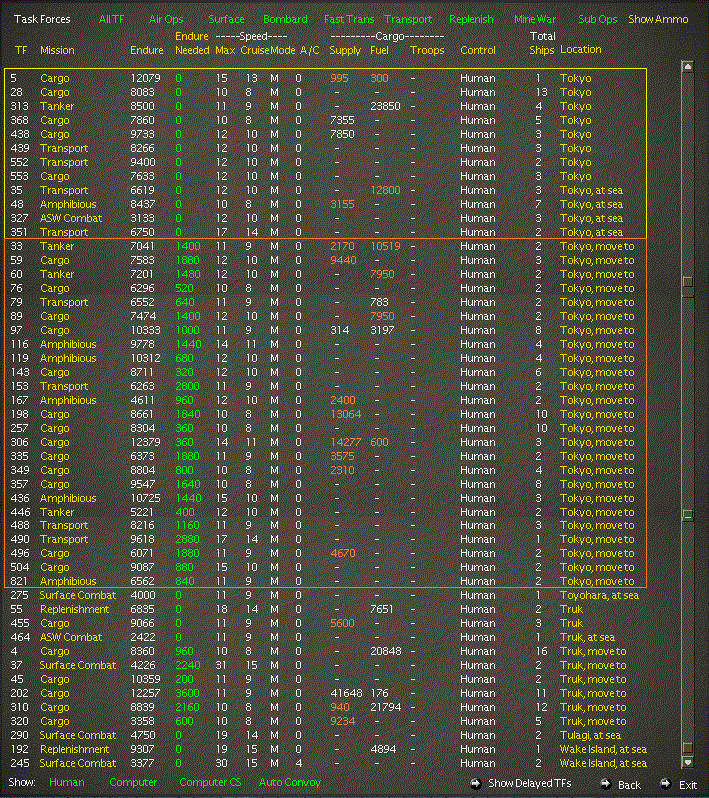The image size is (709, 798).
Task: Select TF 821 Amphibious row
Action: [x=326, y=581]
